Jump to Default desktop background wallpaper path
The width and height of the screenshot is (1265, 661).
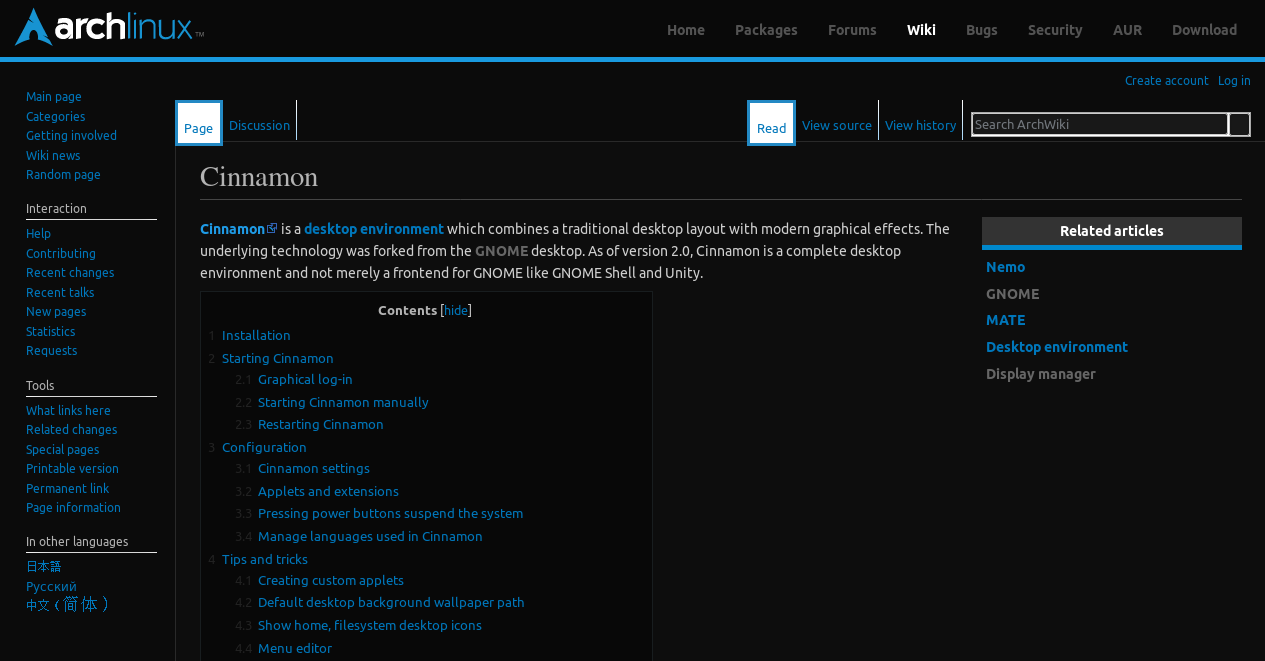(x=391, y=603)
